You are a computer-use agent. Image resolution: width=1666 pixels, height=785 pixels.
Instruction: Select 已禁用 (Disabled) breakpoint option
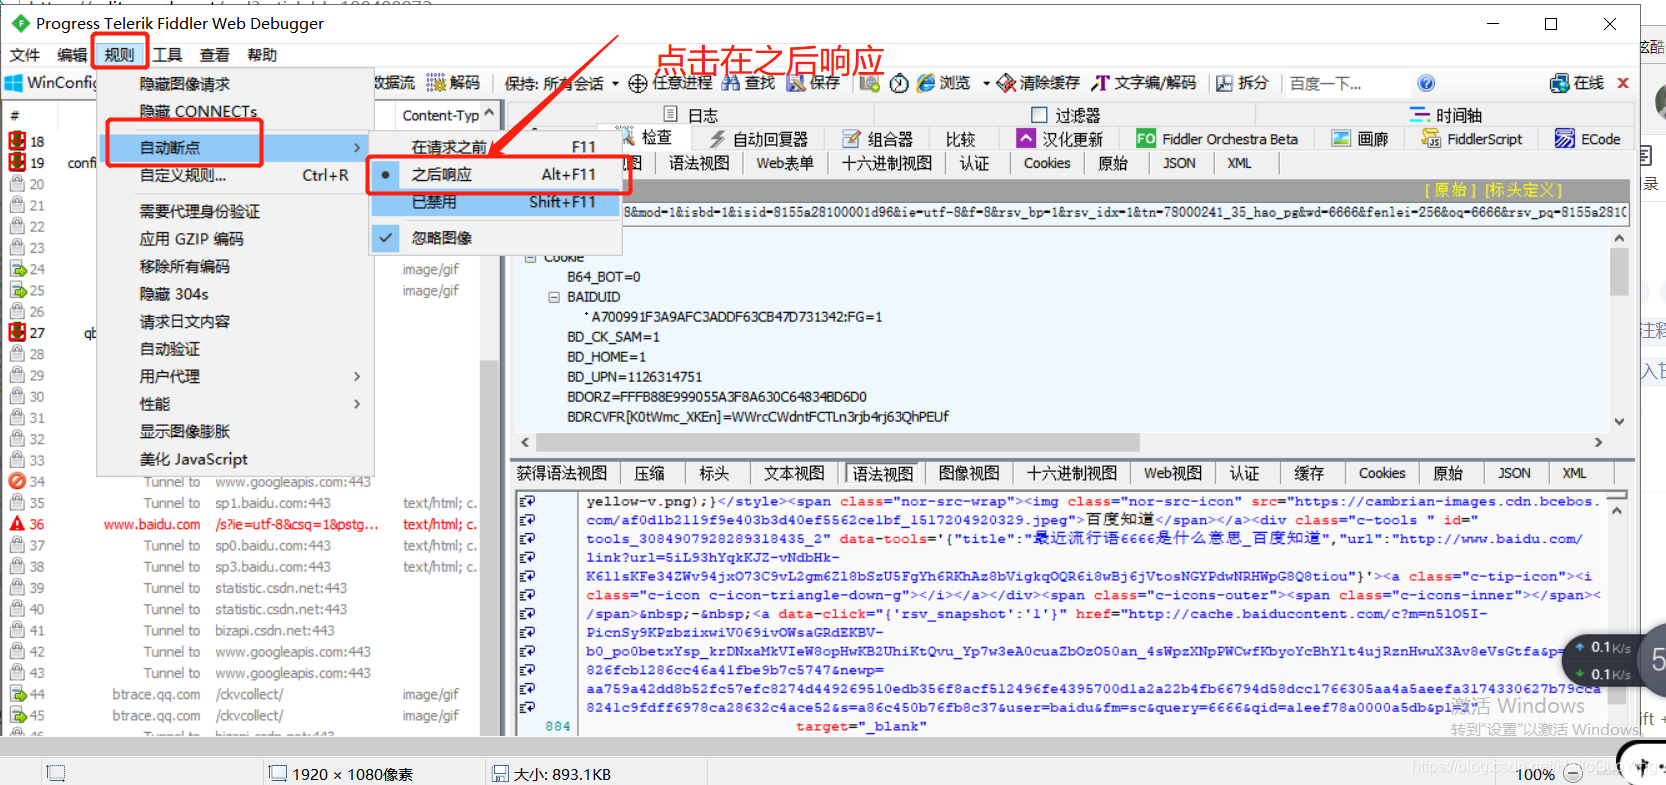495,202
